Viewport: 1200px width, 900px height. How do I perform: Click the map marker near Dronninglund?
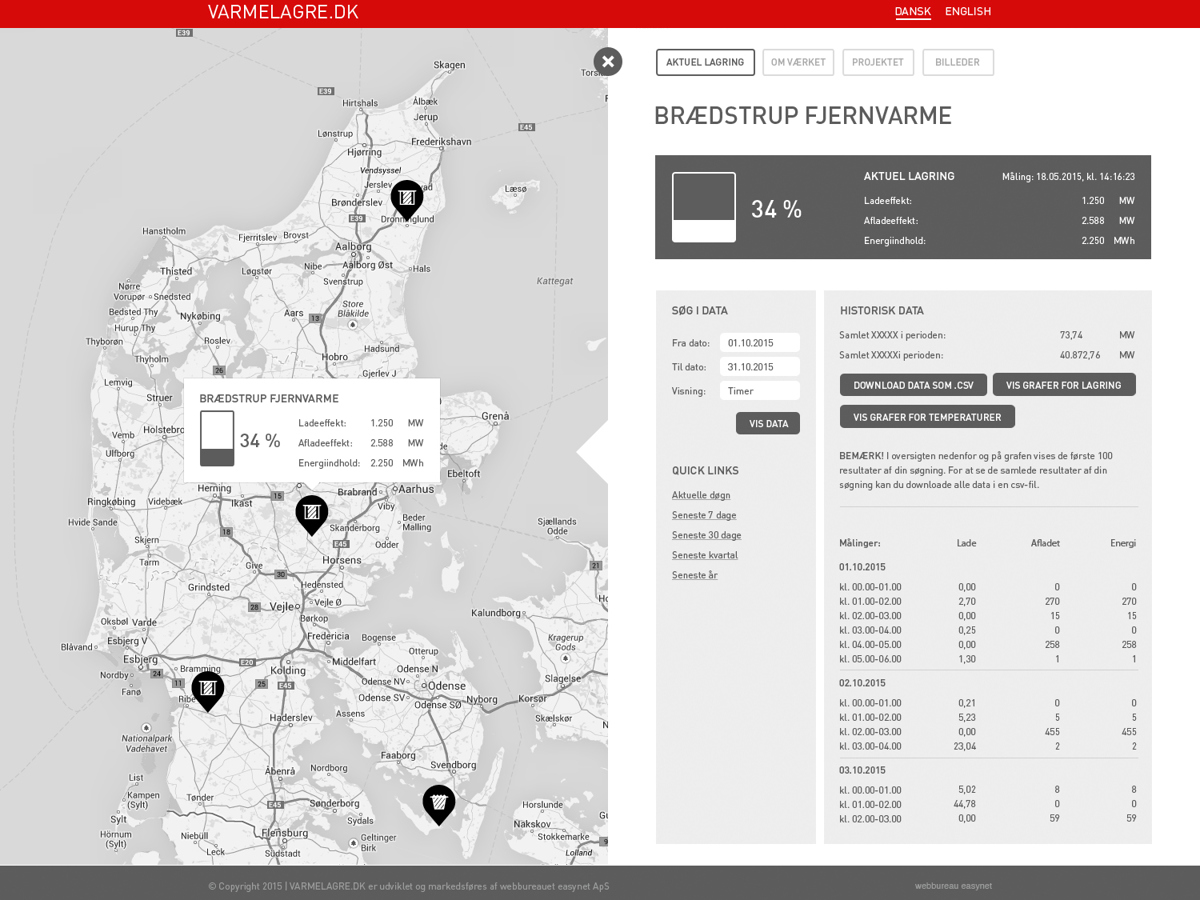(x=407, y=199)
